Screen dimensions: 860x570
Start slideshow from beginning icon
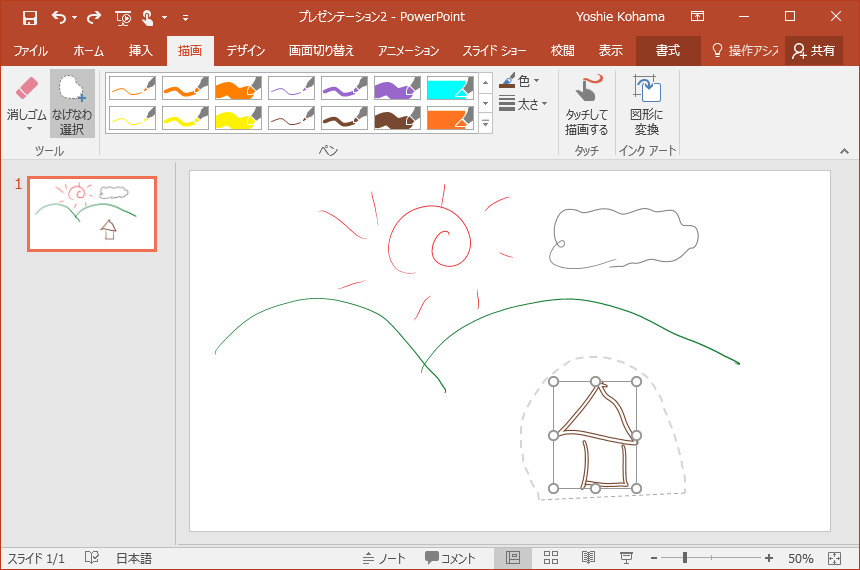pyautogui.click(x=123, y=18)
